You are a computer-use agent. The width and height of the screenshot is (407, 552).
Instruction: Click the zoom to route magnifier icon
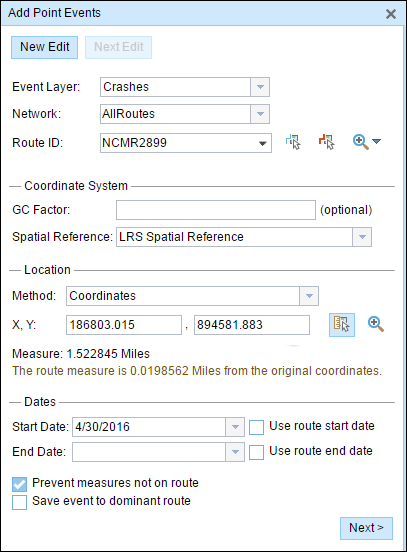point(361,142)
